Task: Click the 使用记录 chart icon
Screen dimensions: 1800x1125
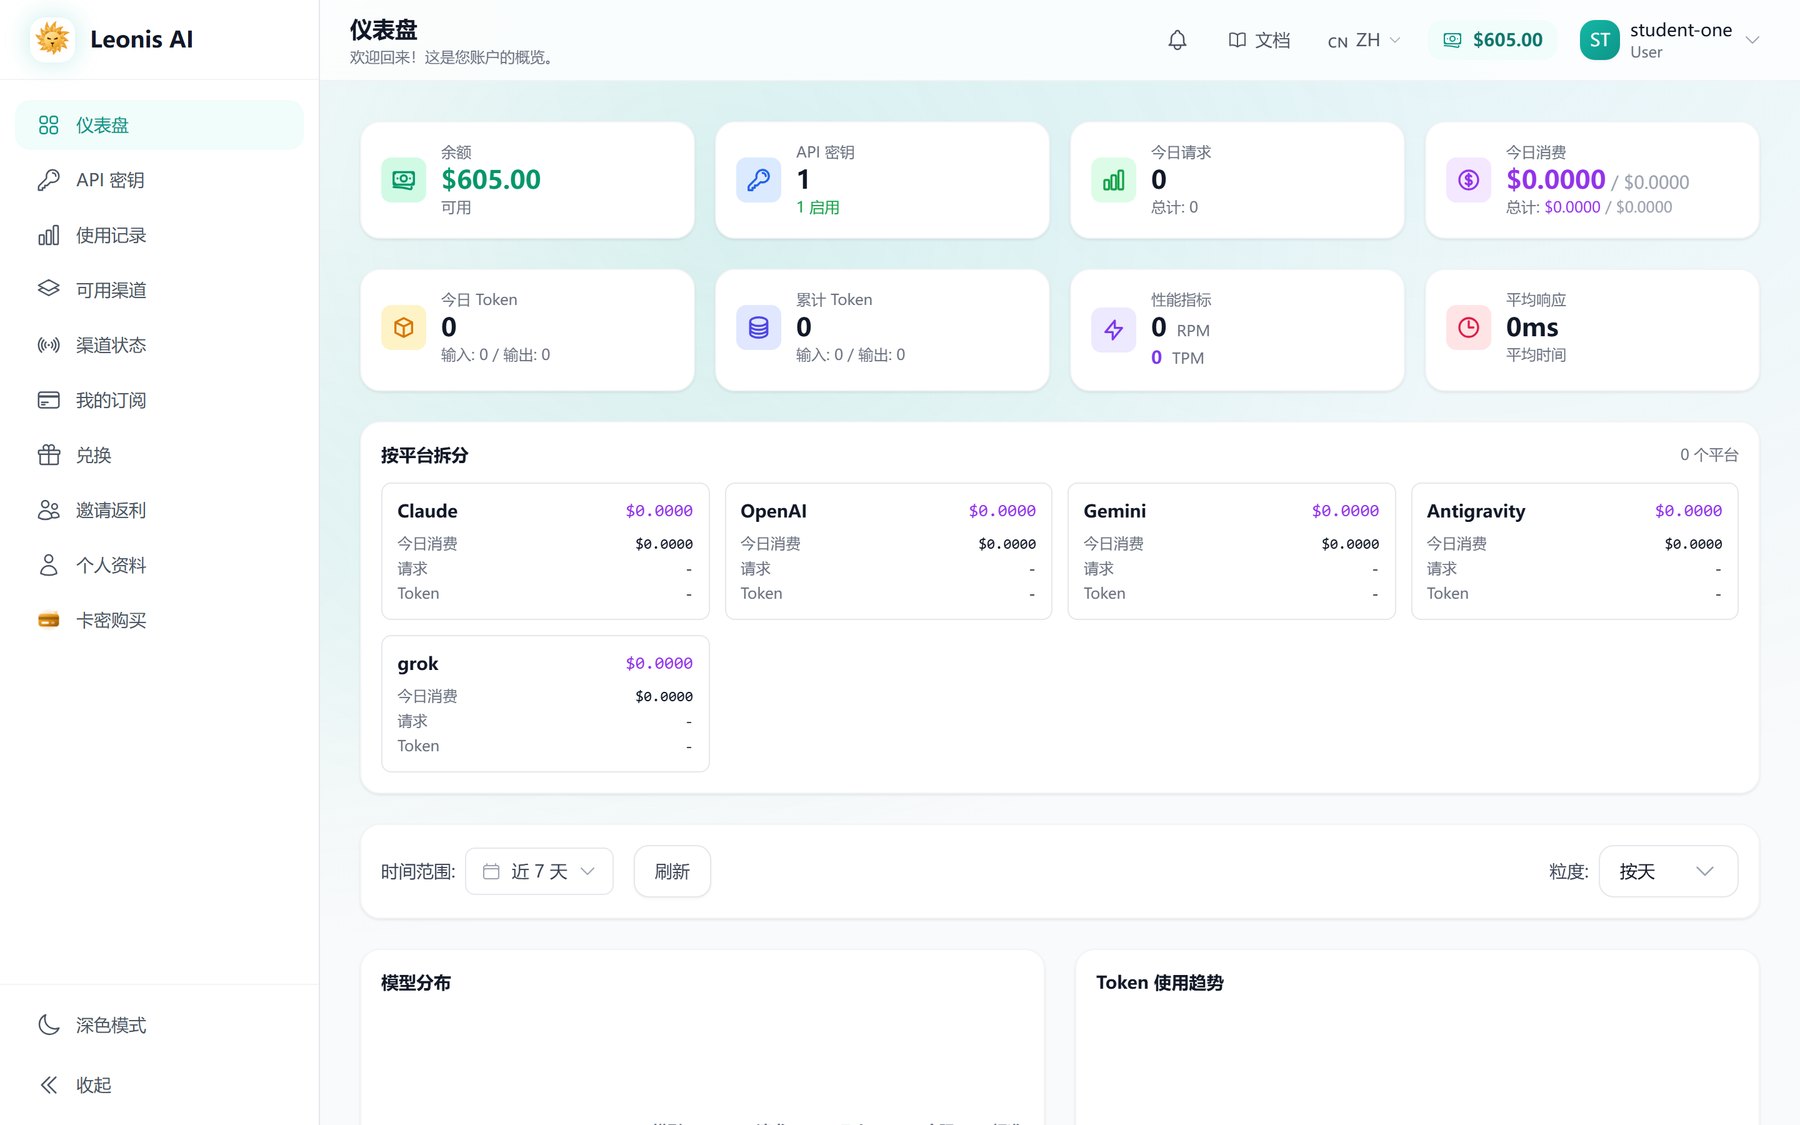Action: pos(48,235)
